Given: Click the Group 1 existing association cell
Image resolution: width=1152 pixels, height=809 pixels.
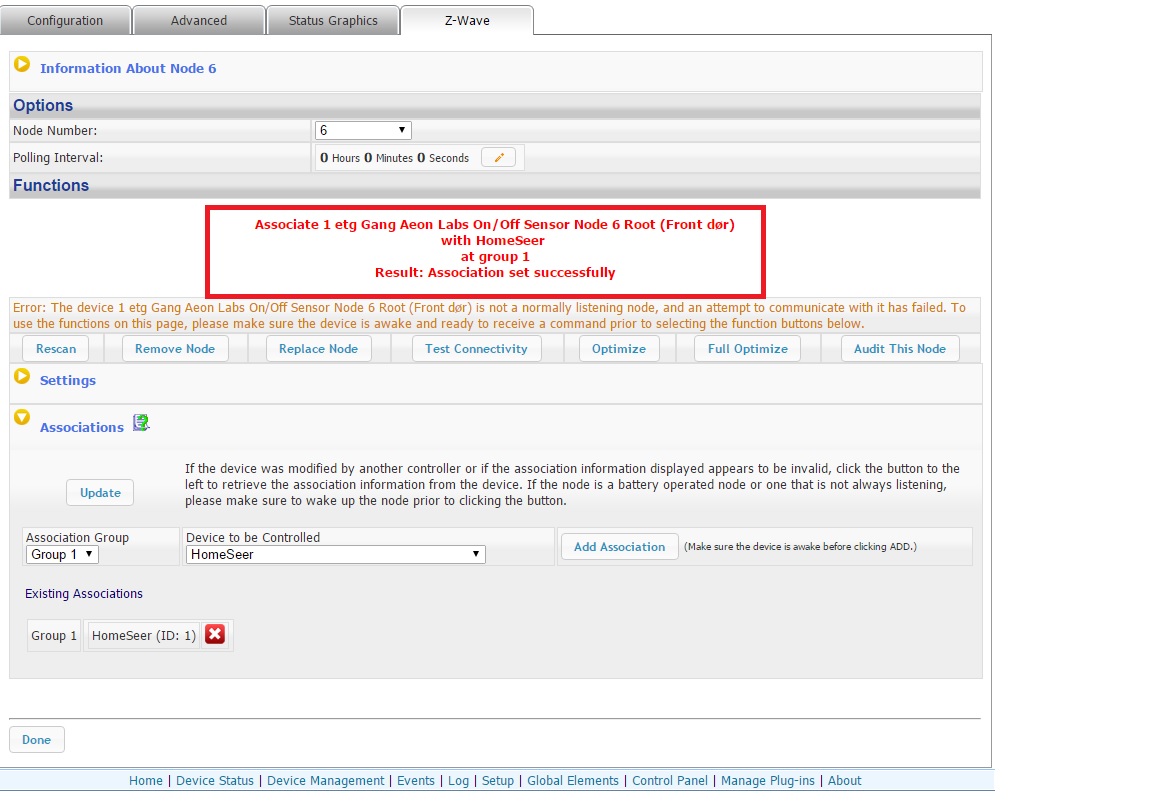Looking at the screenshot, I should click(x=54, y=636).
